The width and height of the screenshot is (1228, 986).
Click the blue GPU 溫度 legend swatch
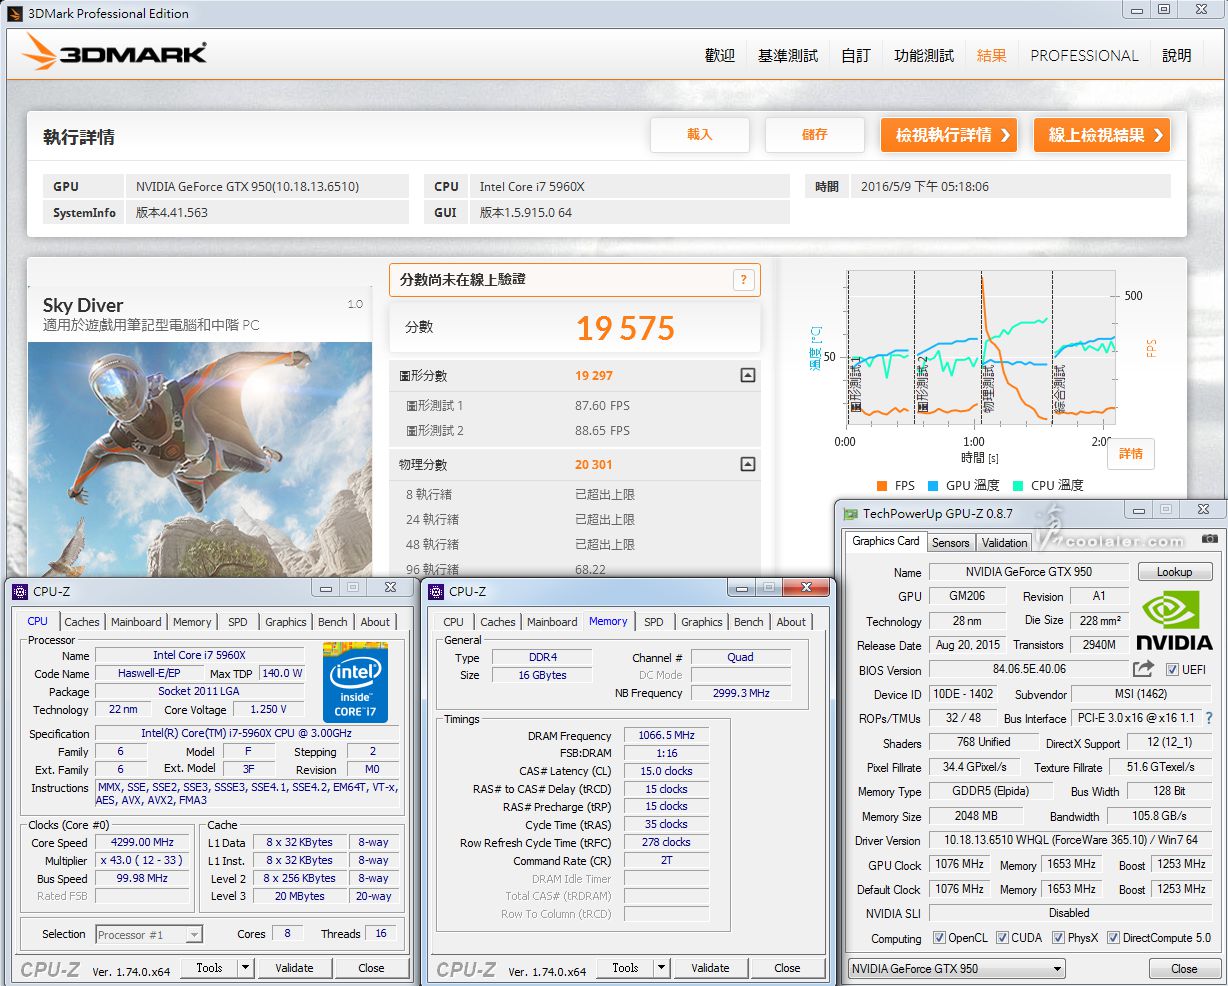point(933,486)
